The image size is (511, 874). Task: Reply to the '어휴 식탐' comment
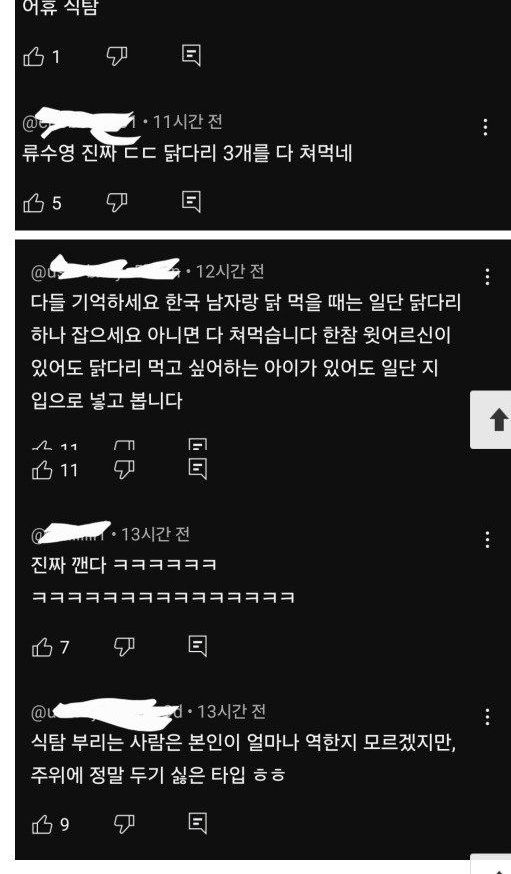pos(192,56)
